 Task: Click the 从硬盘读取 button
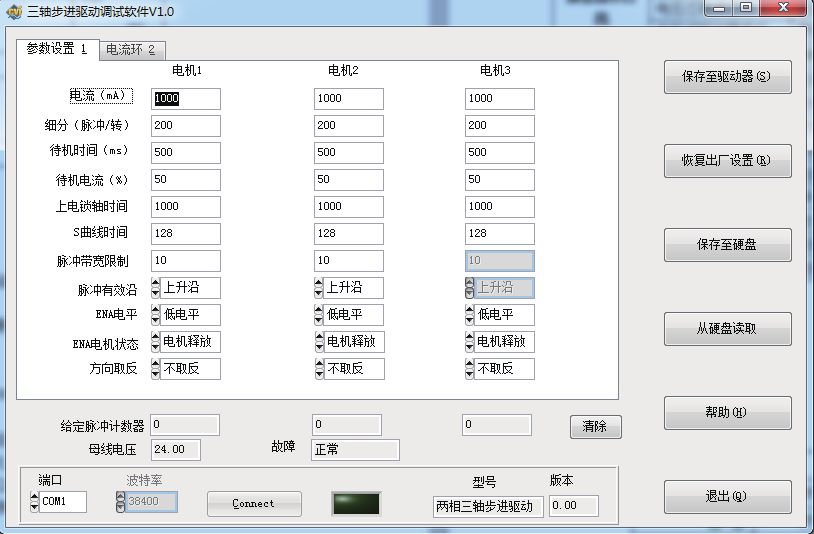727,329
